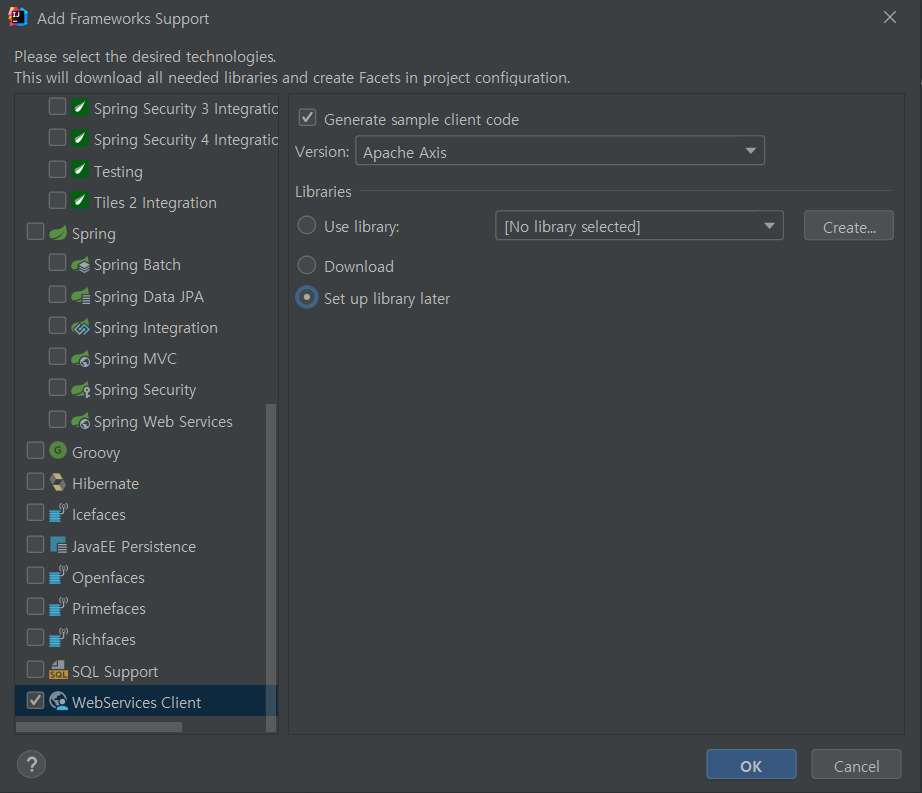Viewport: 922px width, 793px height.
Task: Click the Spring Security 4 Integration icon
Action: coord(80,139)
